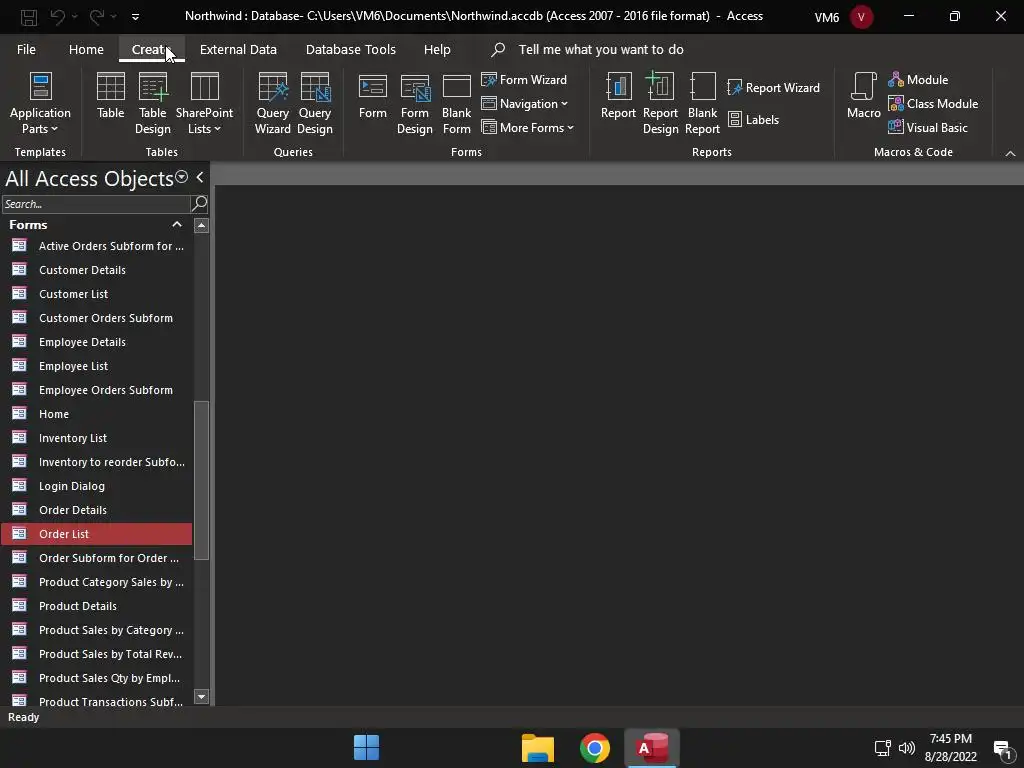Screen dimensions: 1024x768
Task: Select the Create tab
Action: click(152, 50)
